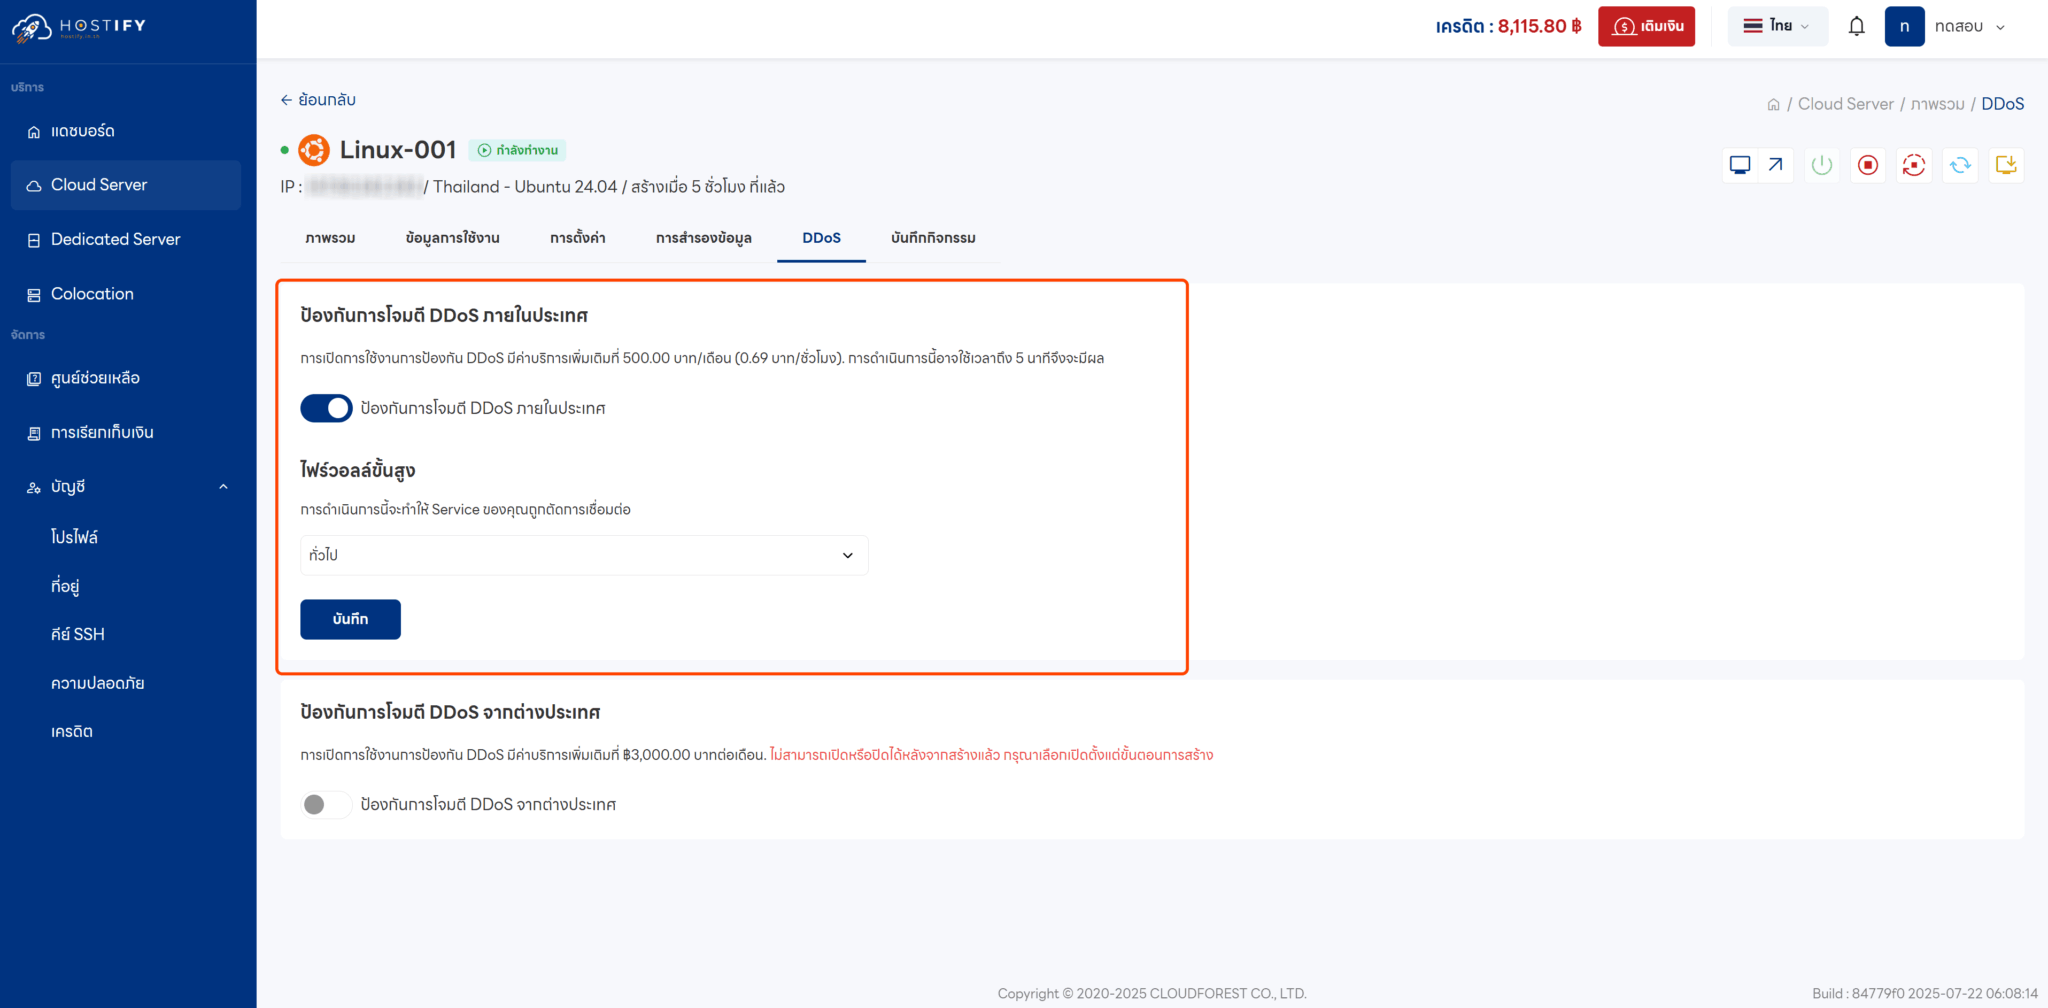Viewport: 2048px width, 1008px height.
Task: Click the บันทึก save button
Action: click(x=350, y=619)
